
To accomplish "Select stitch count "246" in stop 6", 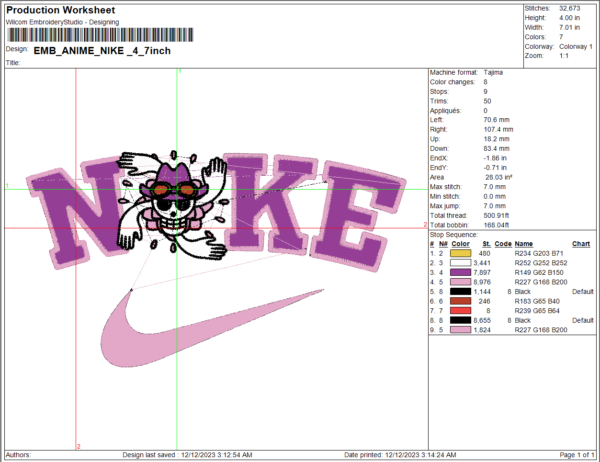I will (484, 301).
